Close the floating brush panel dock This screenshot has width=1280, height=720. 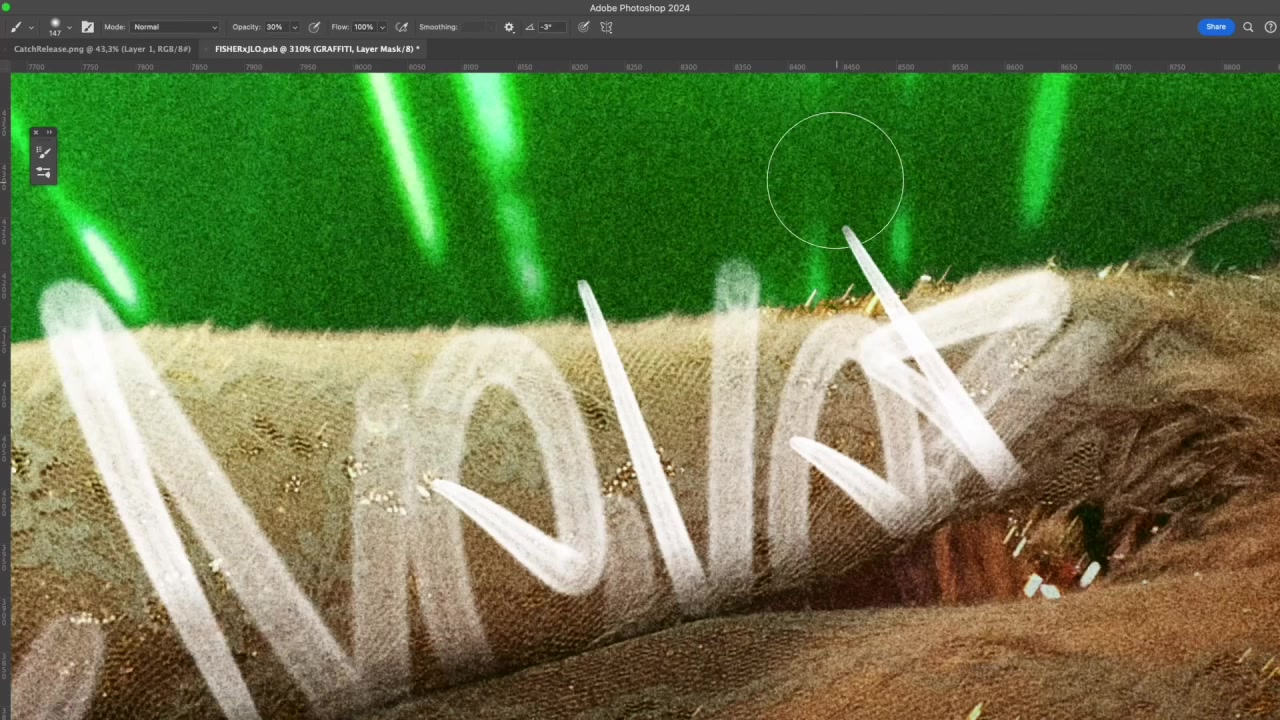coord(35,132)
